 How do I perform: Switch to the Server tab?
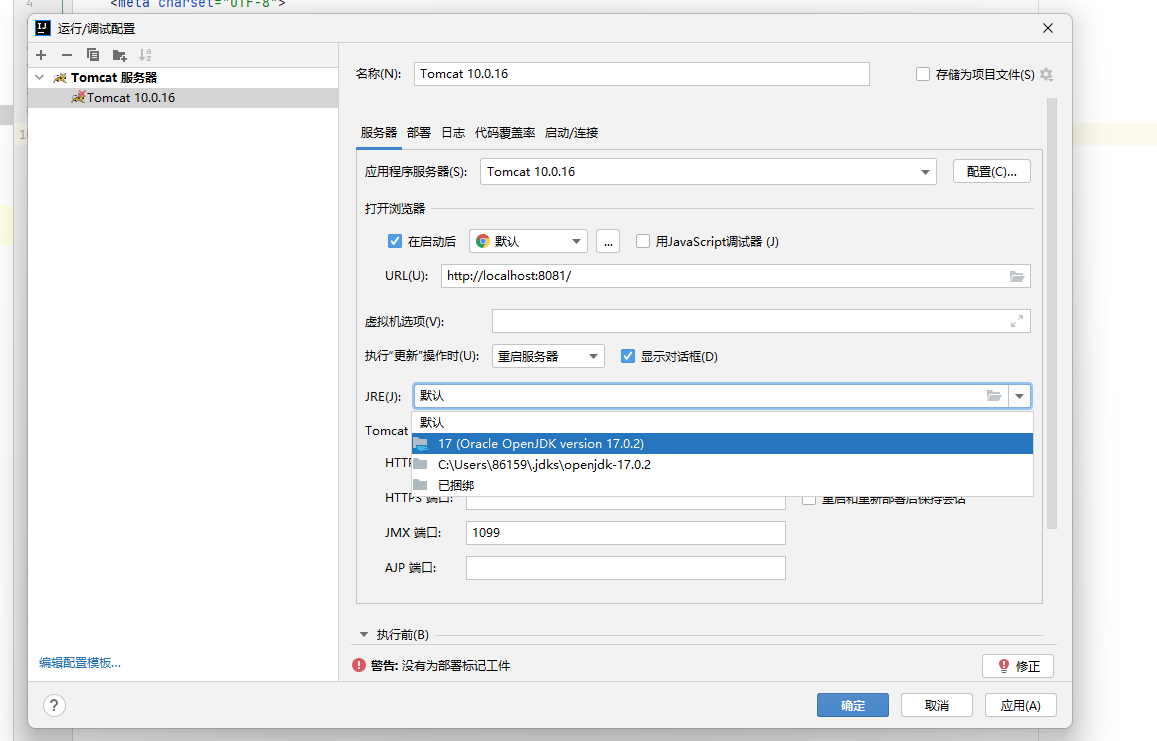[x=379, y=133]
